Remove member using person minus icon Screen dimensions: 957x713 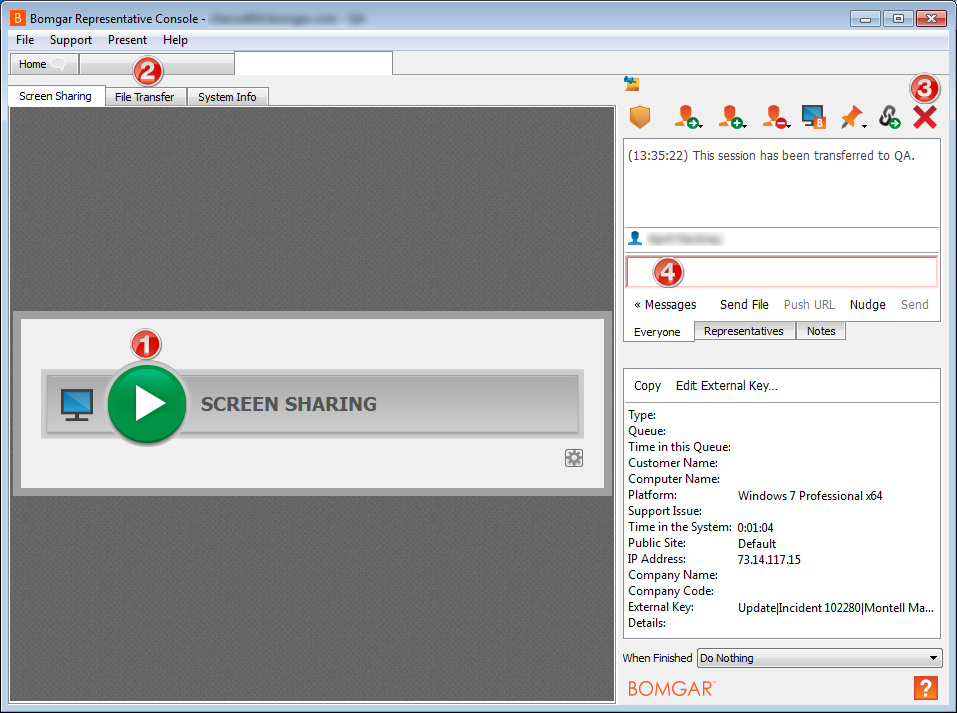click(x=776, y=117)
